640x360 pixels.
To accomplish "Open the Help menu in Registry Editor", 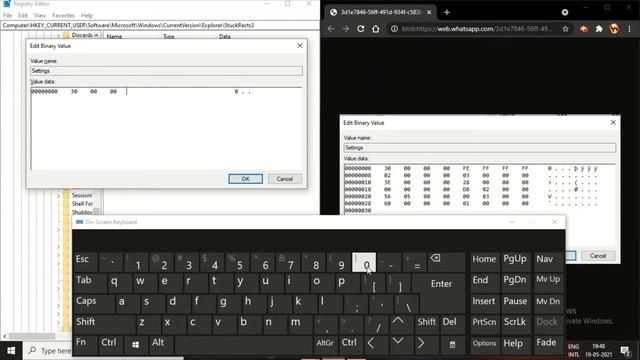I will [87, 16].
